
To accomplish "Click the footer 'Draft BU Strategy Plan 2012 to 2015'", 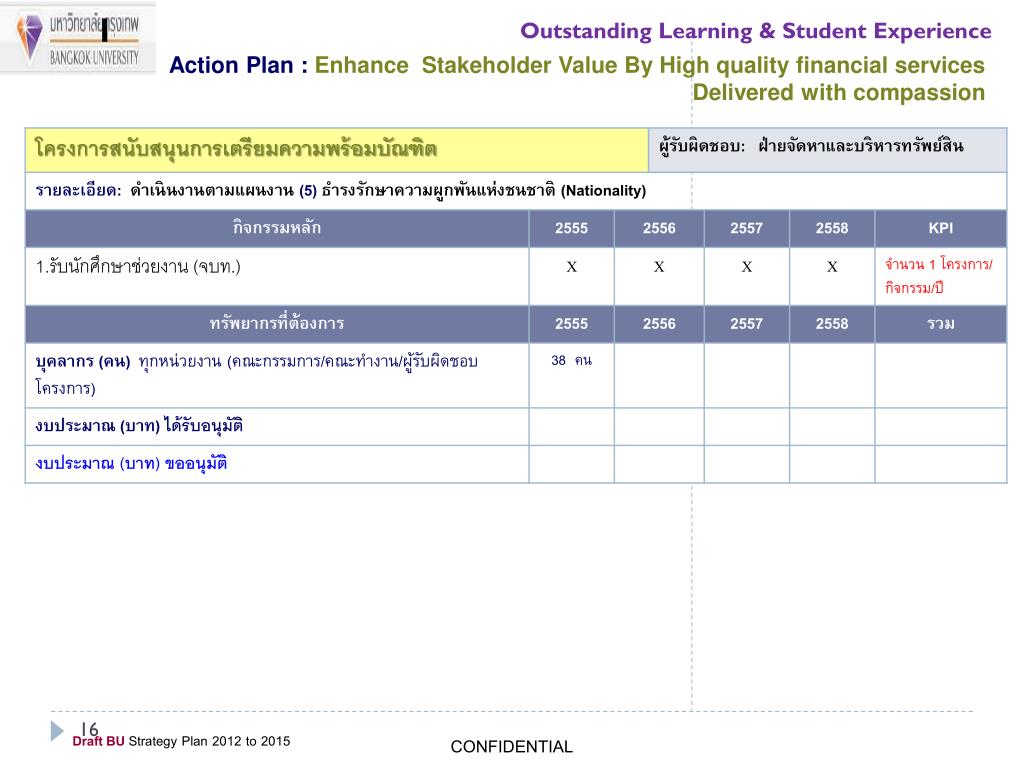I will (x=181, y=741).
